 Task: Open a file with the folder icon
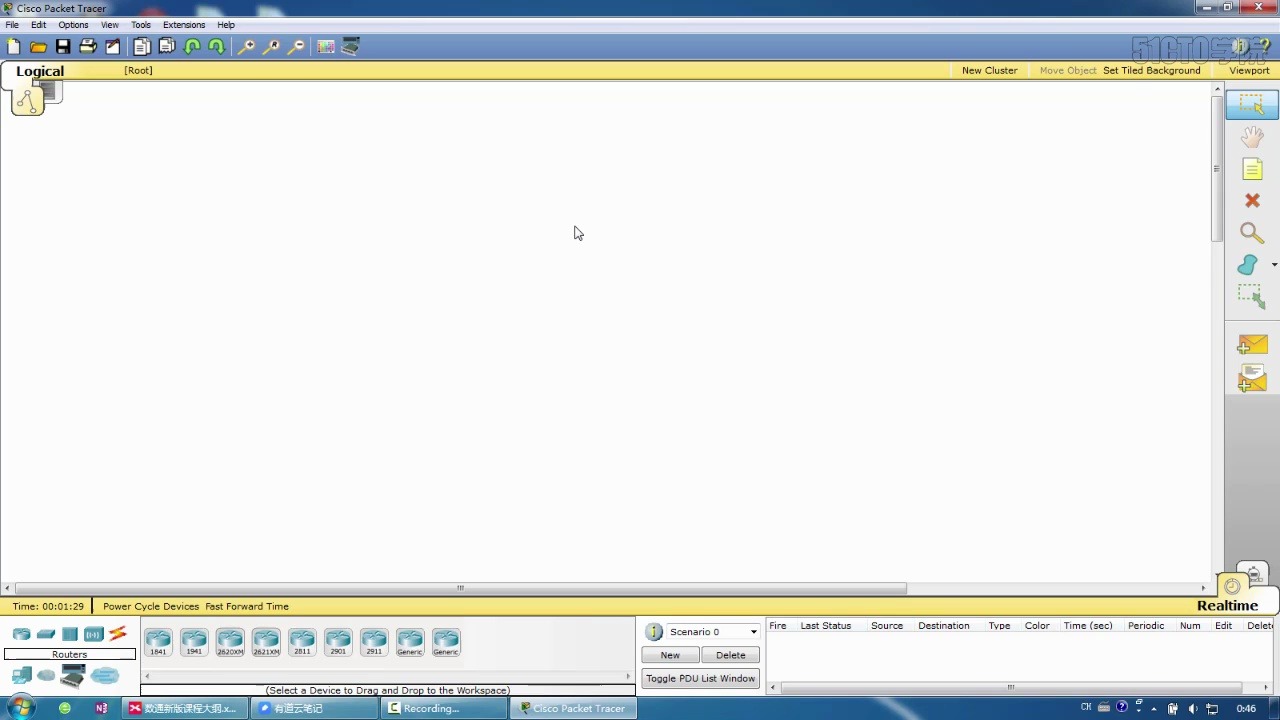38,47
